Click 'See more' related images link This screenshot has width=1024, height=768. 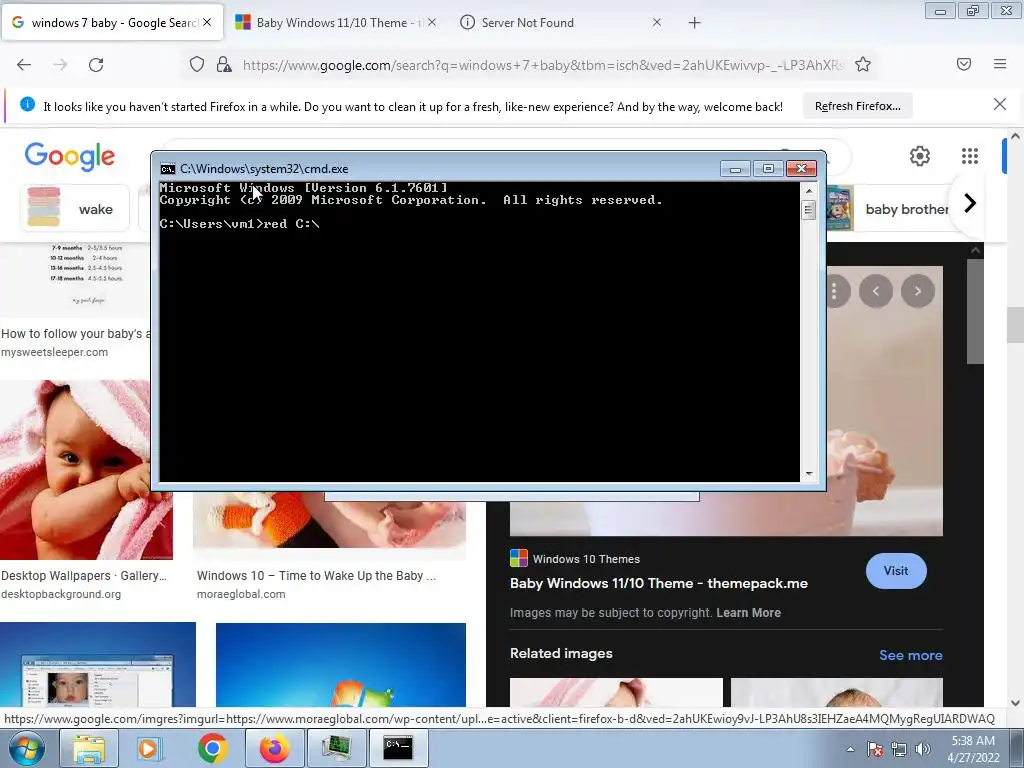pos(910,655)
